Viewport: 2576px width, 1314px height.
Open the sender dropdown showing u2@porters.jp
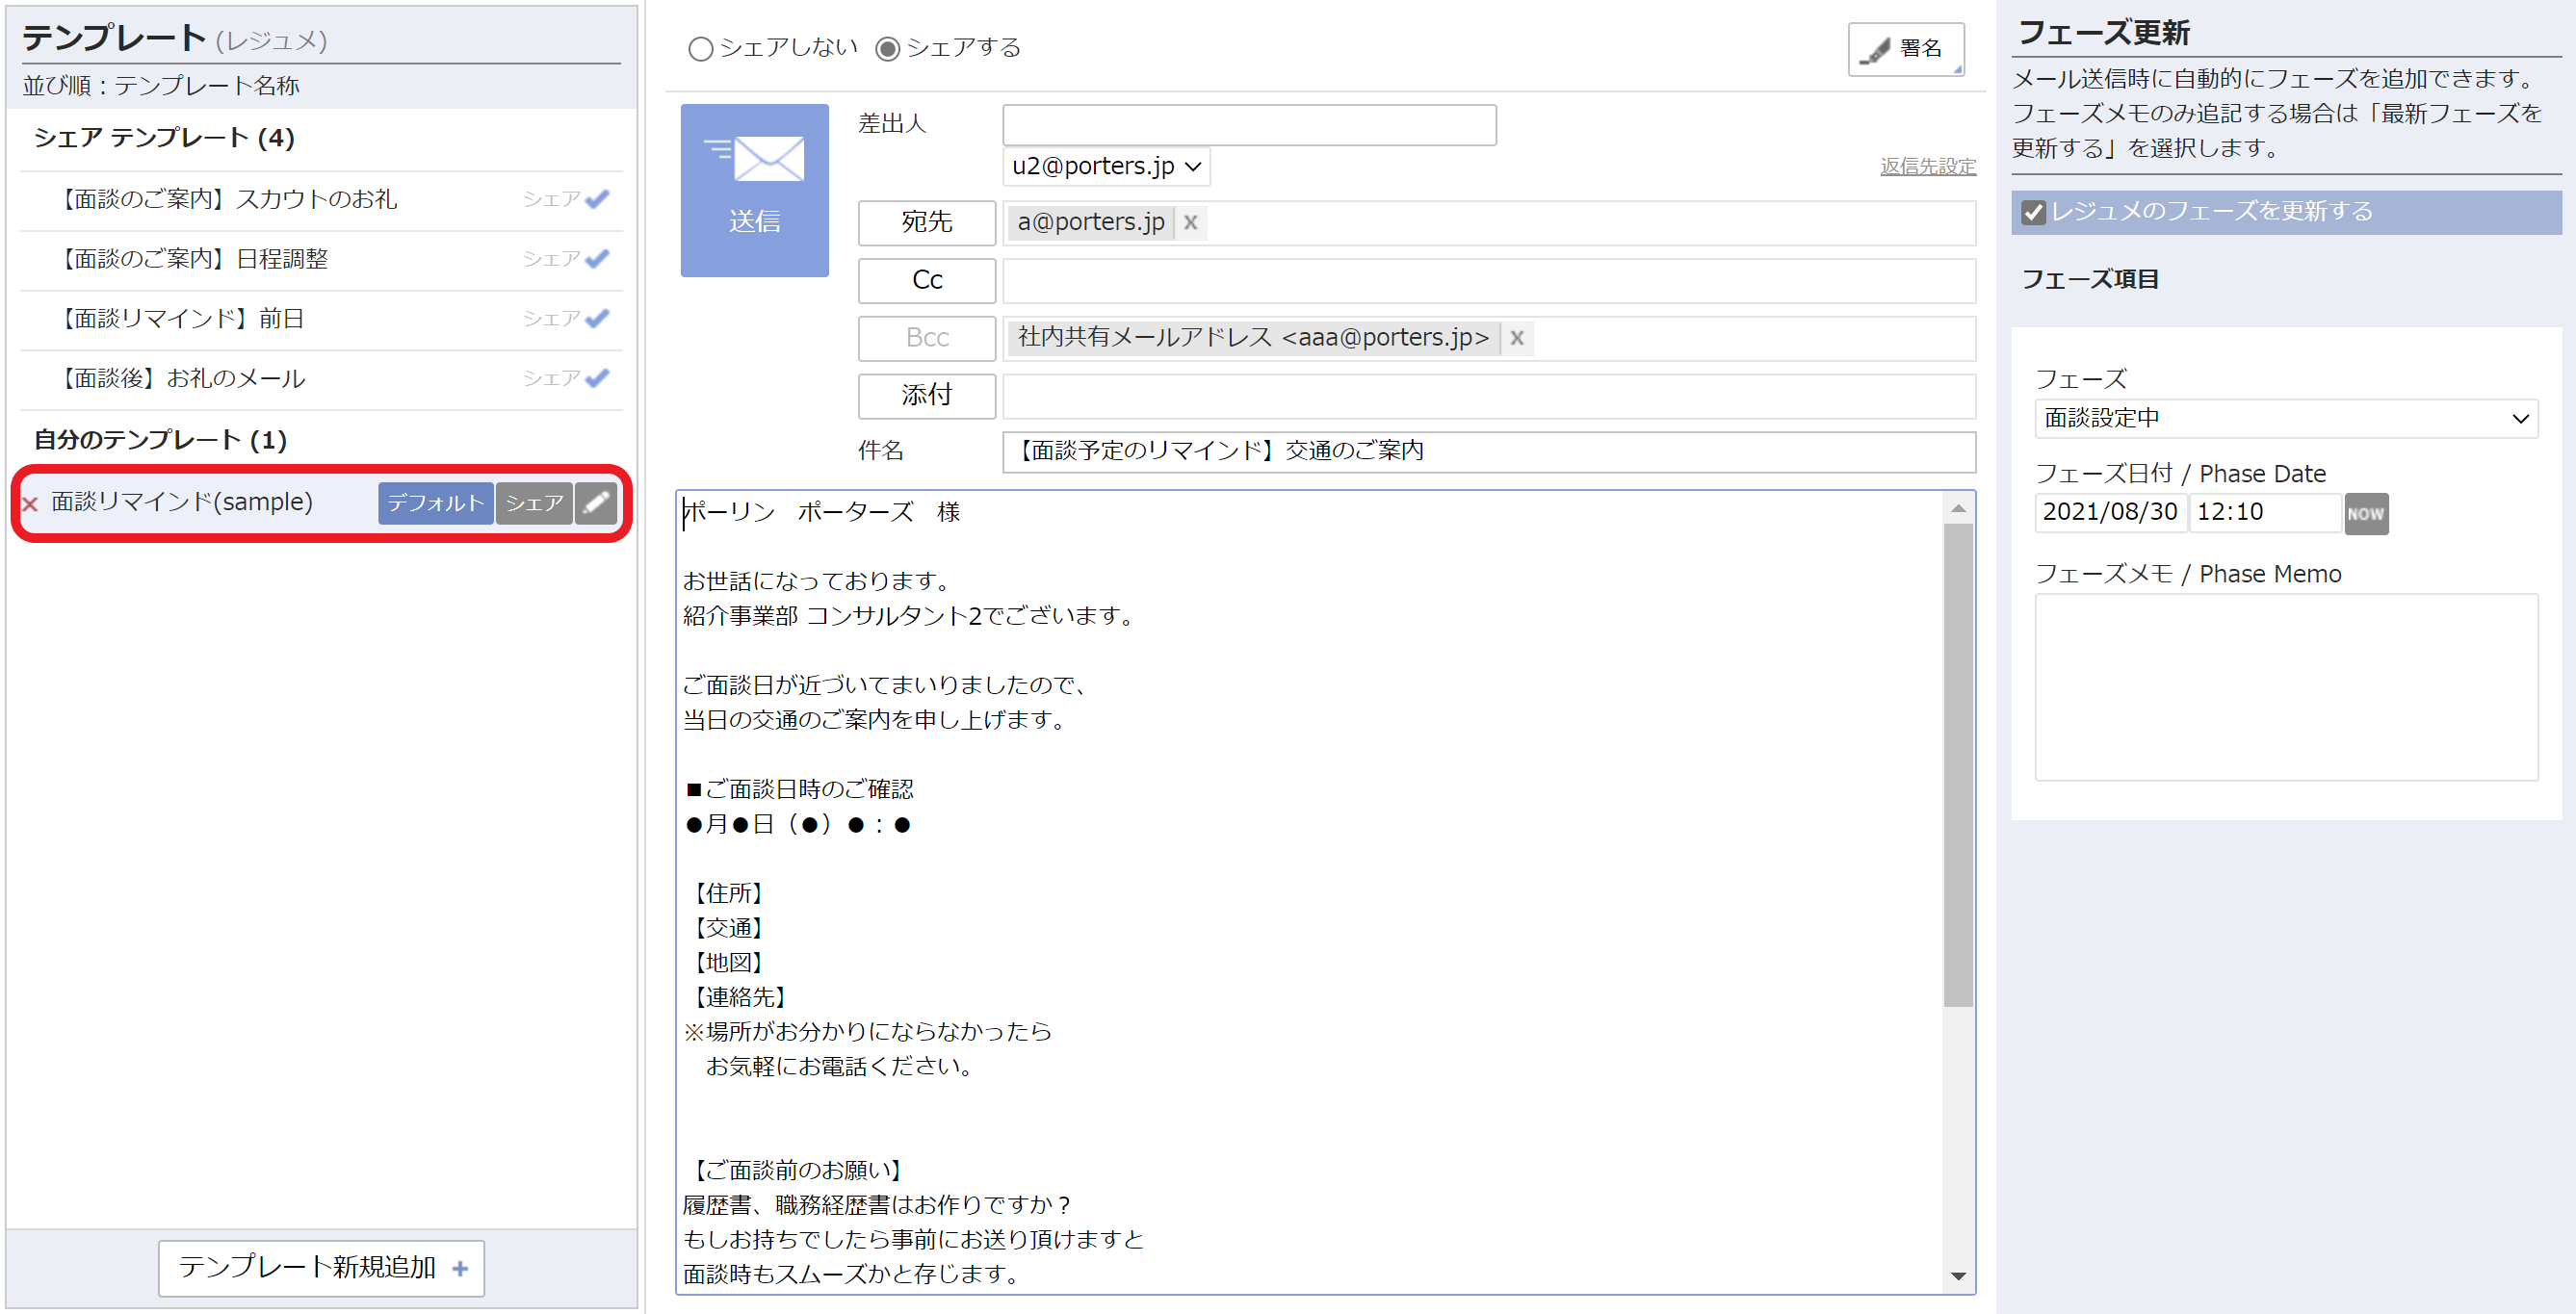click(x=1105, y=166)
